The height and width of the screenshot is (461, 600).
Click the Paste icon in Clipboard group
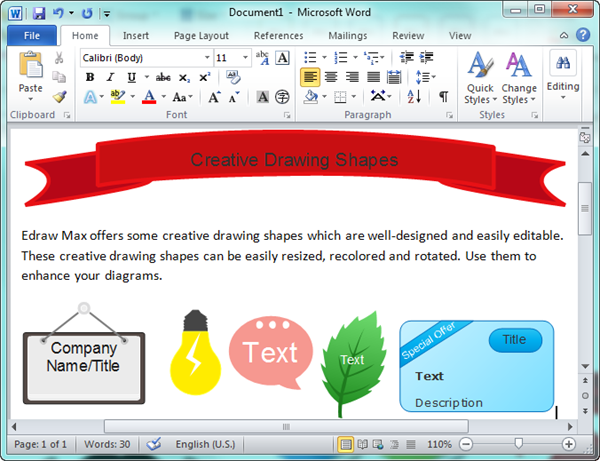(x=31, y=70)
